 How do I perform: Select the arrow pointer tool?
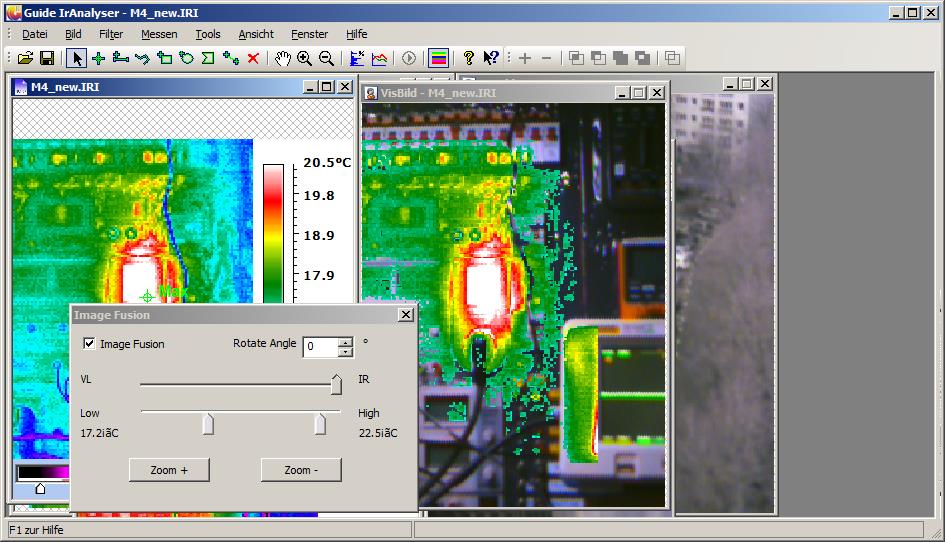click(77, 58)
